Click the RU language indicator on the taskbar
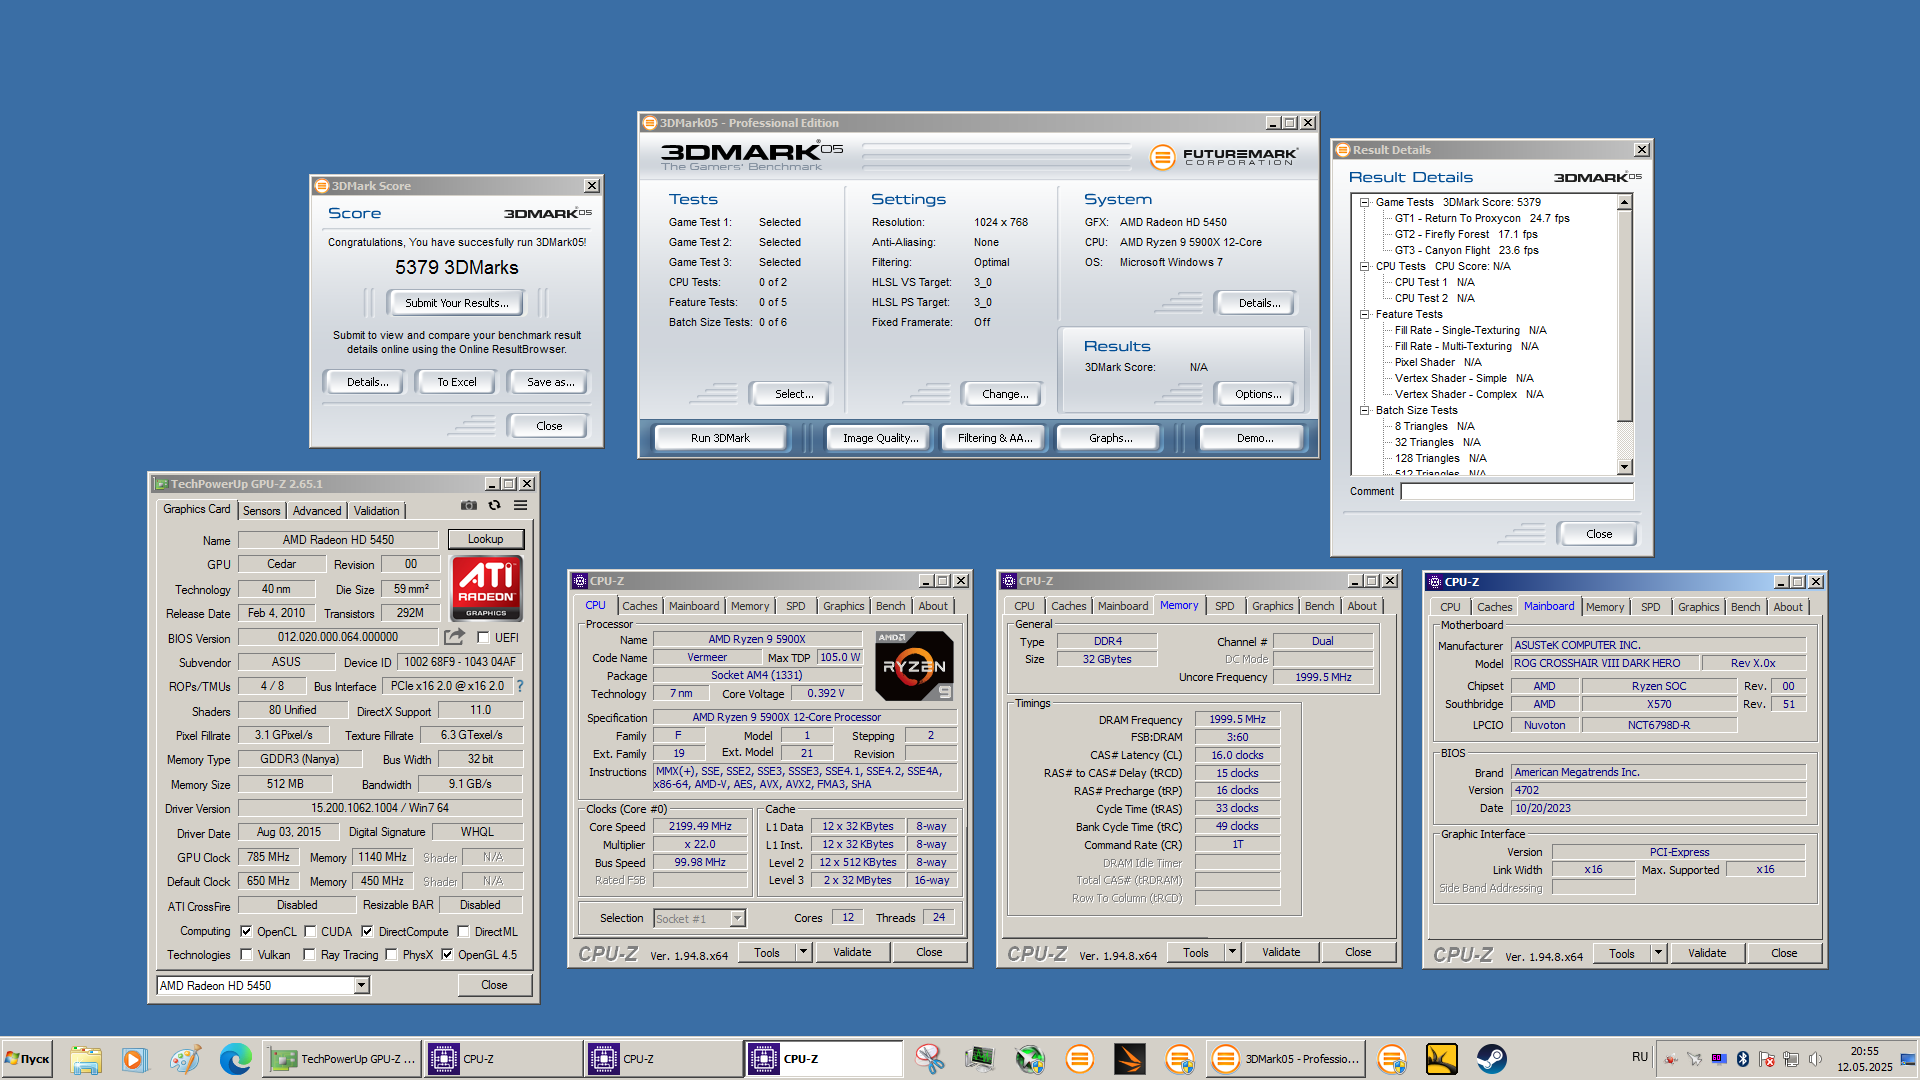 1640,1057
